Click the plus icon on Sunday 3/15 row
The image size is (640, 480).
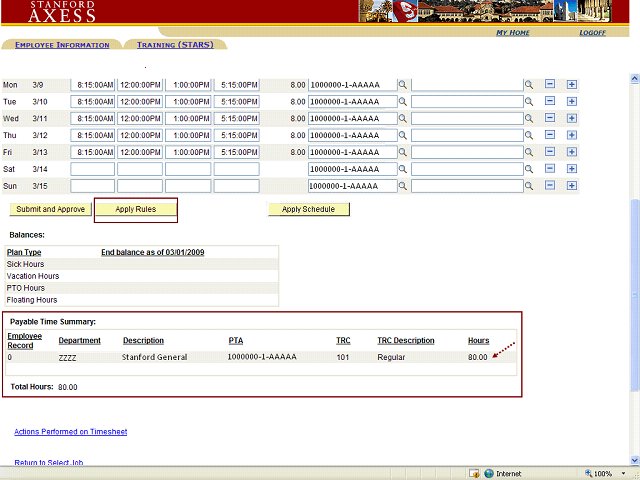572,186
